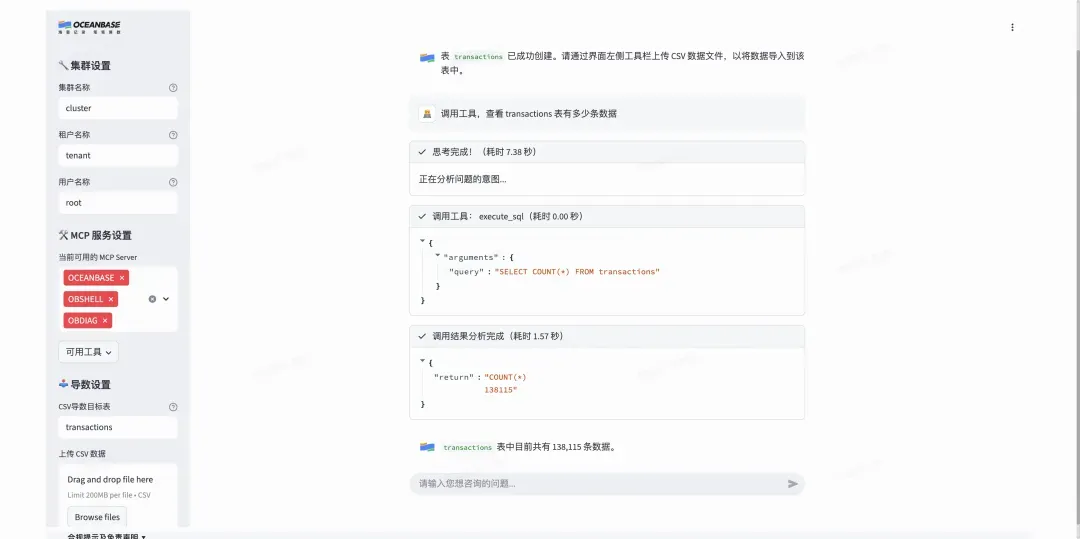Edit the 租户名称 field with tenant

pyautogui.click(x=118, y=156)
